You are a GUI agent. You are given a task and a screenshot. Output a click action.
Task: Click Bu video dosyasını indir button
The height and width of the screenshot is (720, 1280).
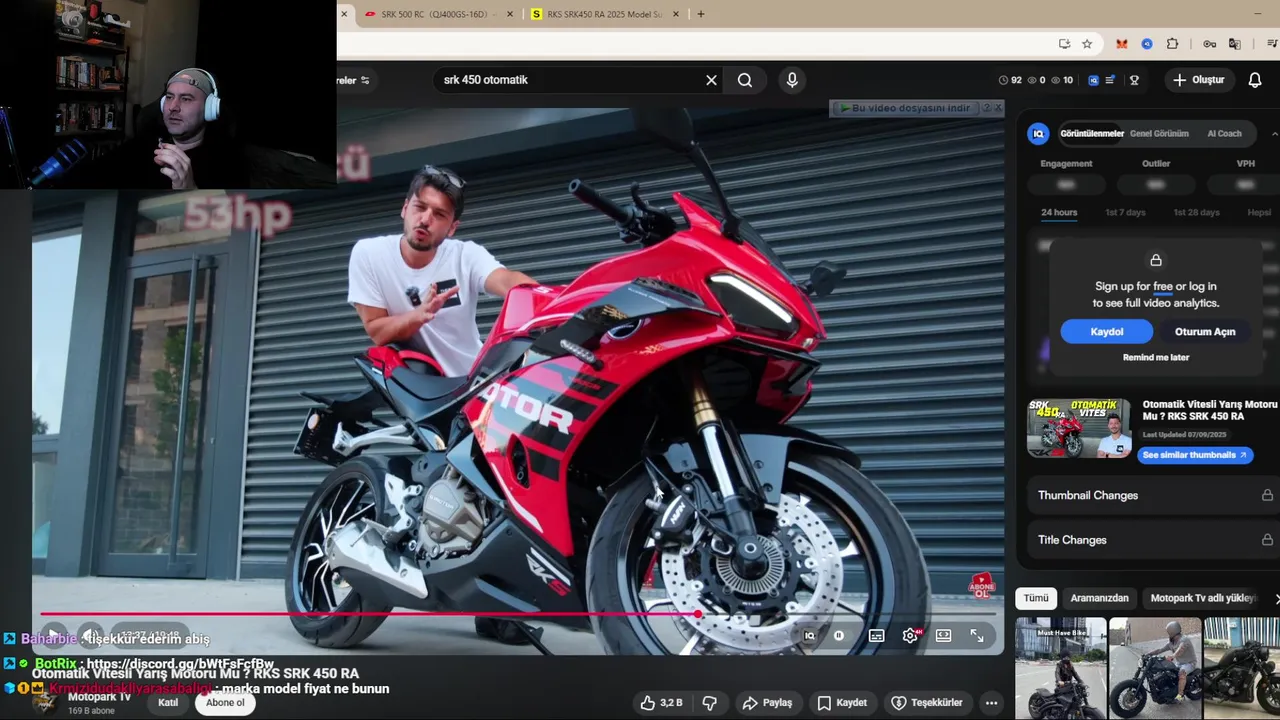(x=904, y=108)
